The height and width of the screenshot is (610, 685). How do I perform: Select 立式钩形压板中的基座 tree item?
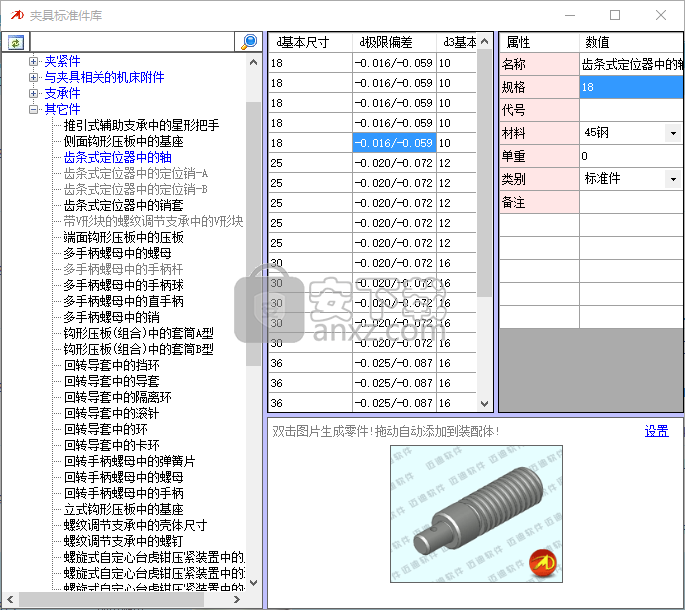(123, 509)
